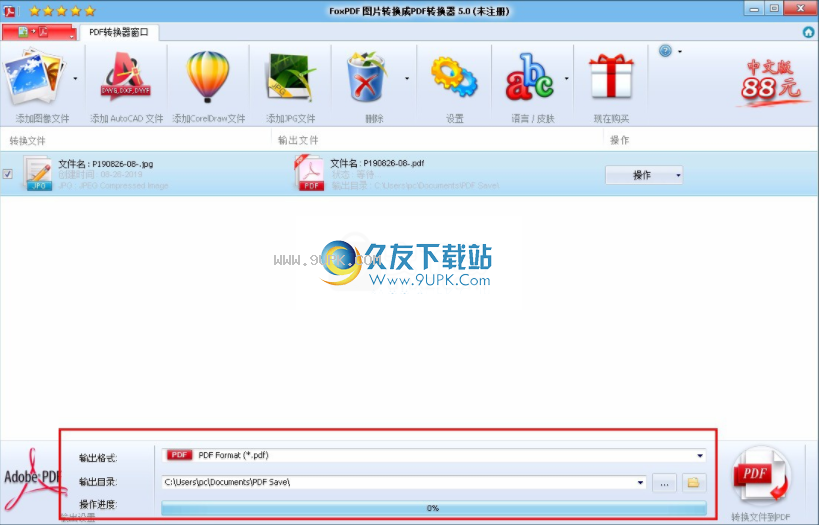This screenshot has height=526, width=819.
Task: Click the 0% operation progress bar
Action: 434,508
